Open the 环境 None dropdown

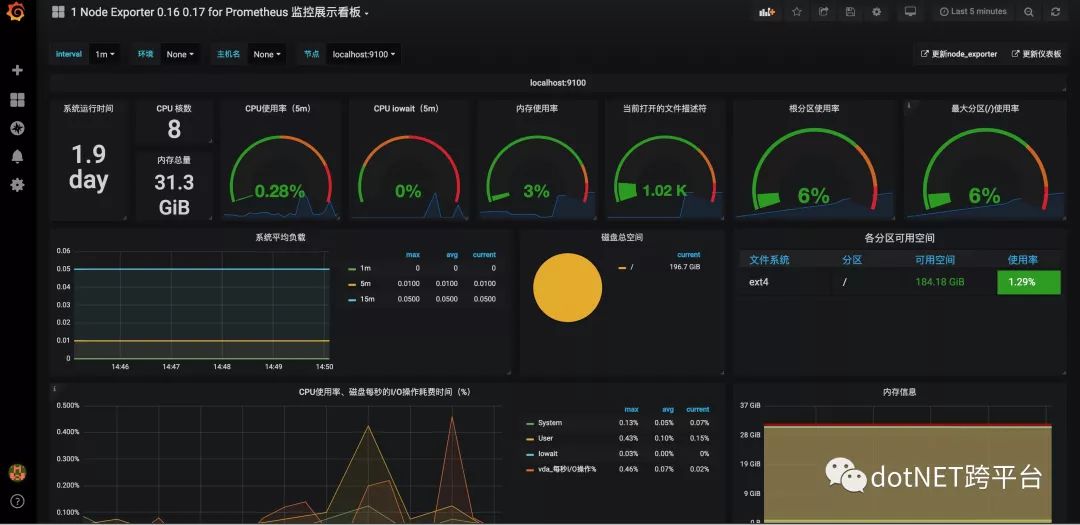pyautogui.click(x=180, y=54)
